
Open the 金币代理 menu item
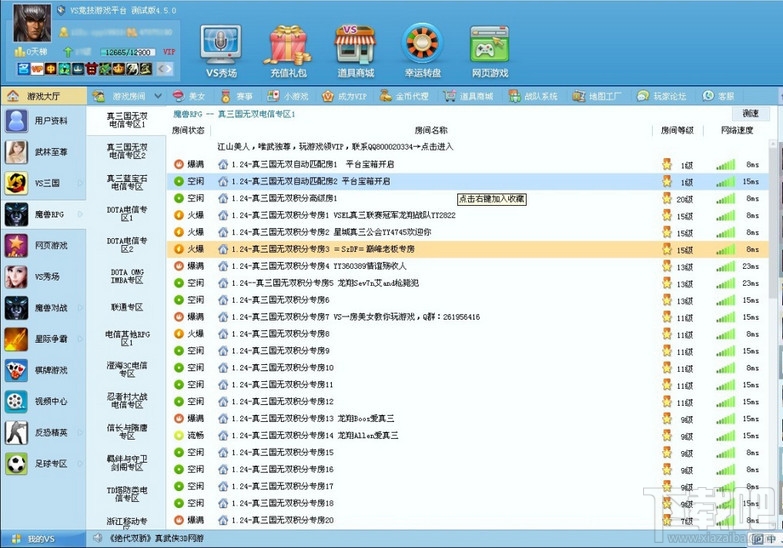[x=404, y=96]
